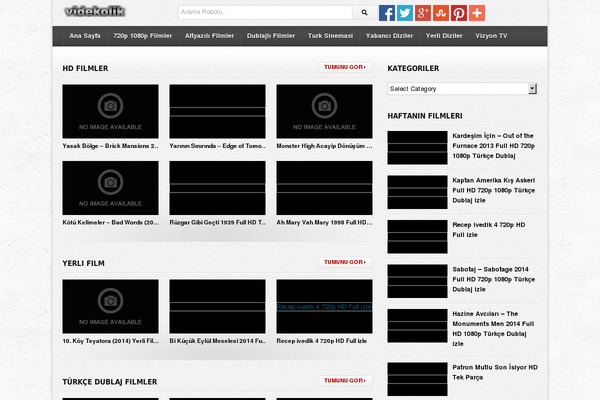600x400 pixels.
Task: Click the videkolik site logo
Action: (x=95, y=12)
